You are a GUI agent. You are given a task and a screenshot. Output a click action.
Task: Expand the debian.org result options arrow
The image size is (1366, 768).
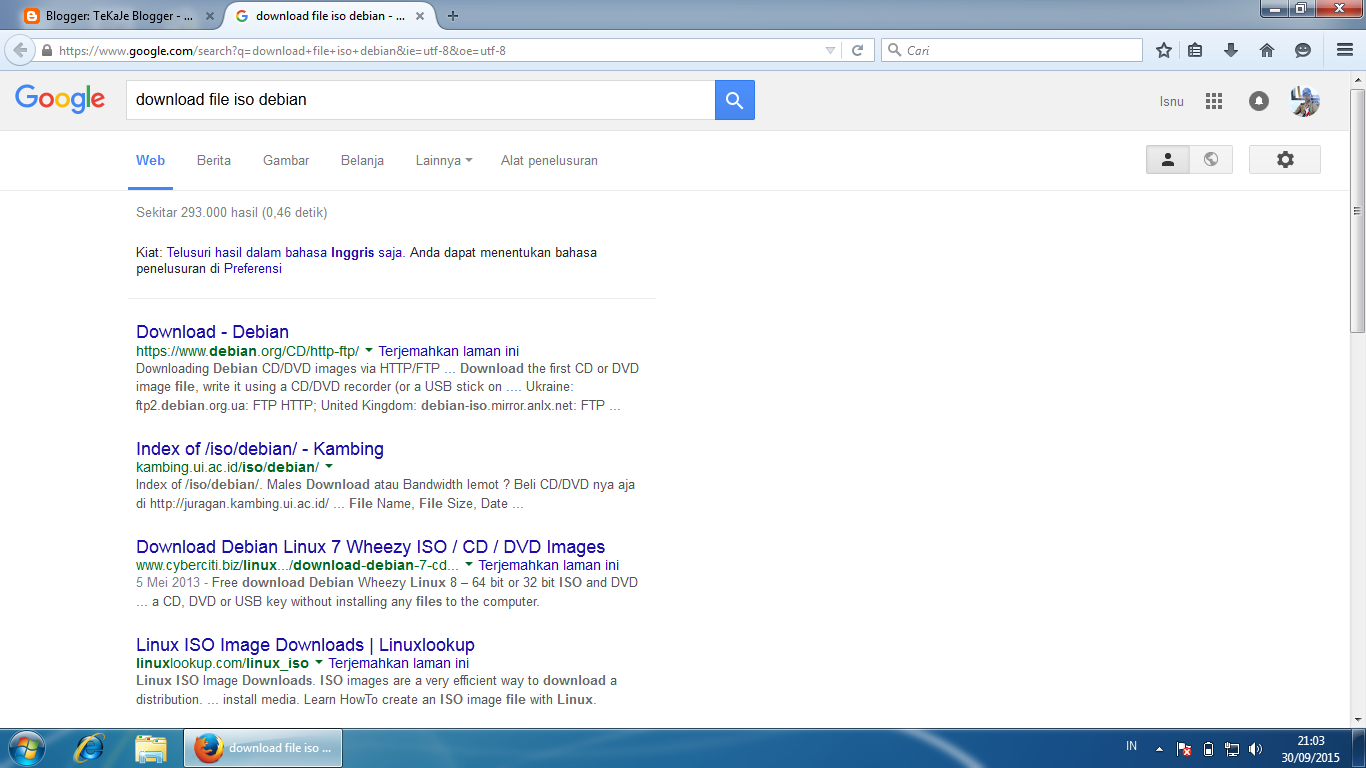[368, 351]
